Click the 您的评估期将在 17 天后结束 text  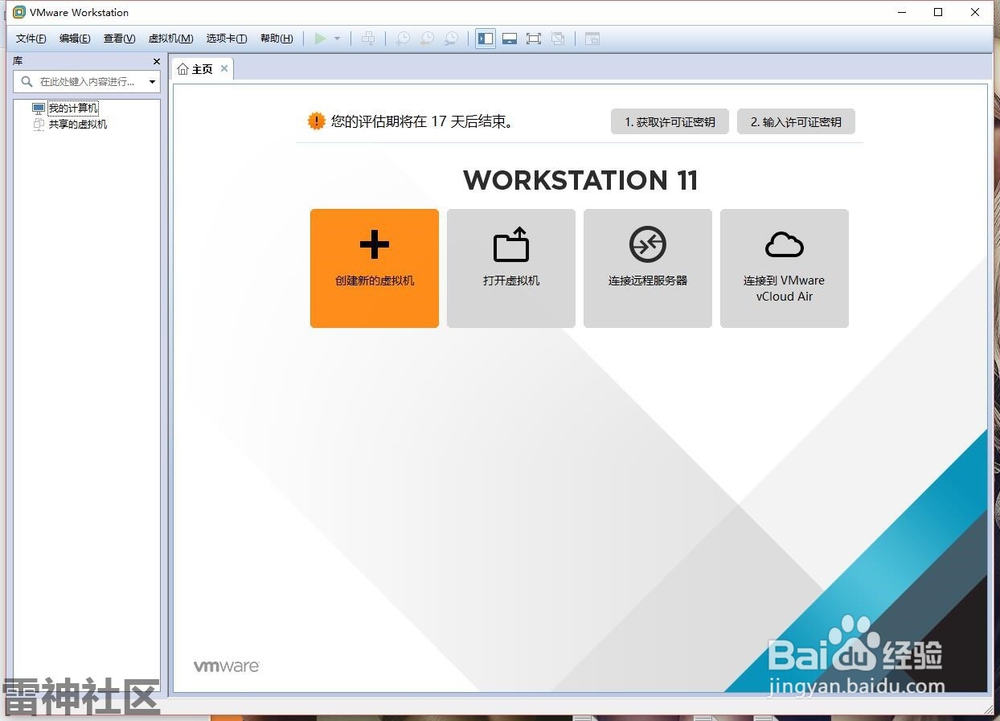422,121
